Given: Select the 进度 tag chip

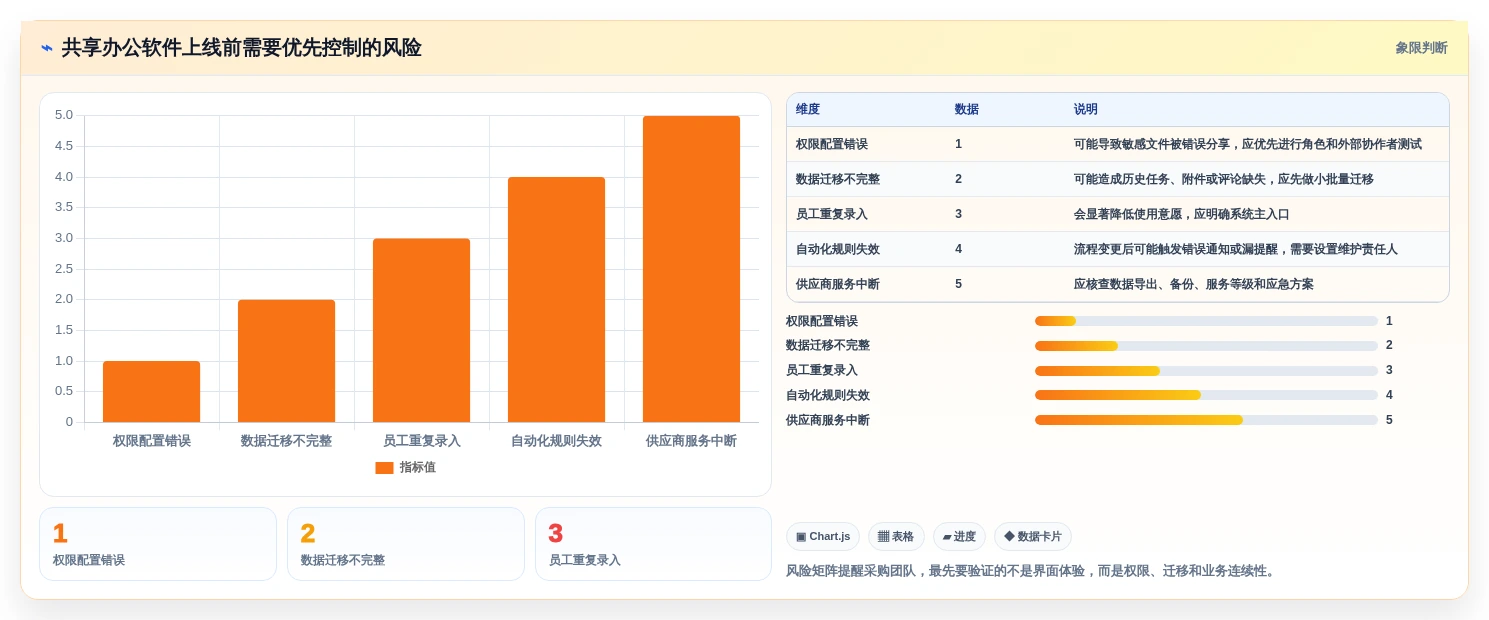Looking at the screenshot, I should [x=959, y=537].
